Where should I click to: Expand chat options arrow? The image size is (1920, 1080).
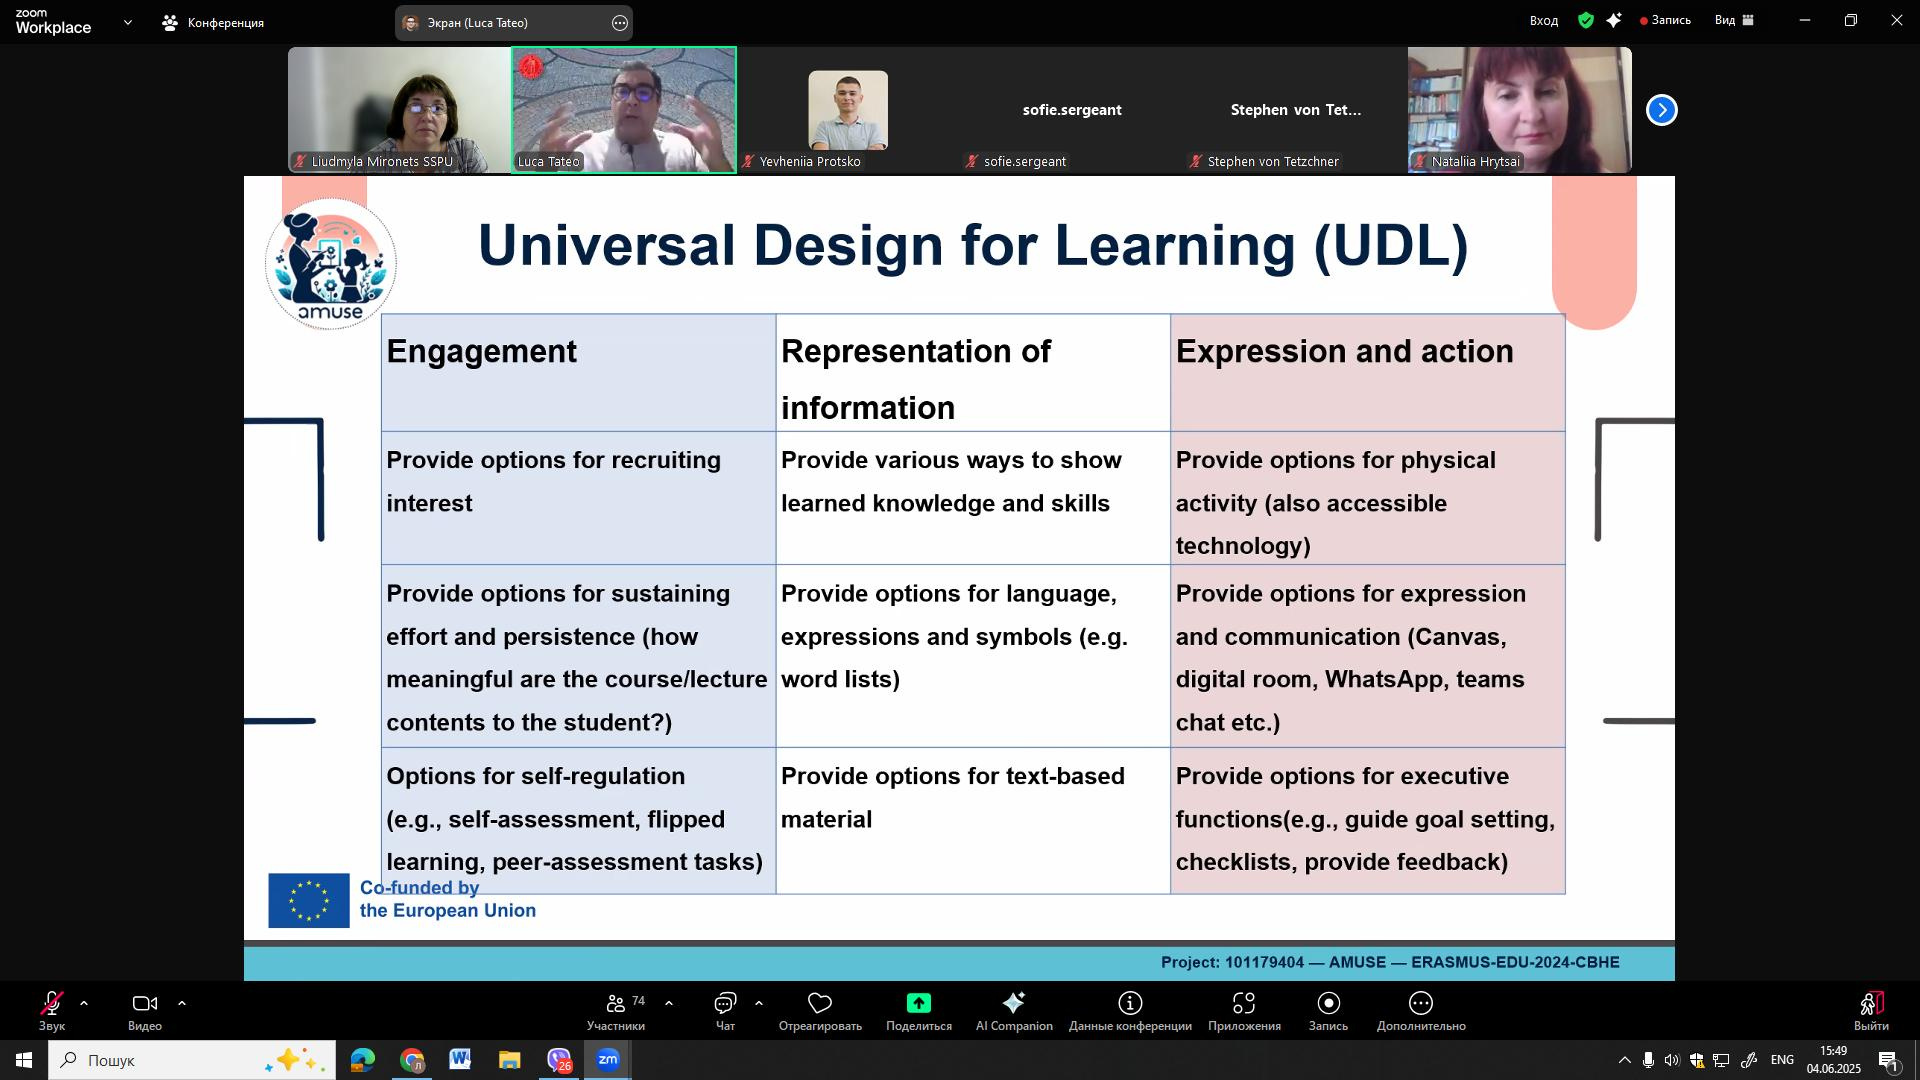pyautogui.click(x=759, y=1003)
